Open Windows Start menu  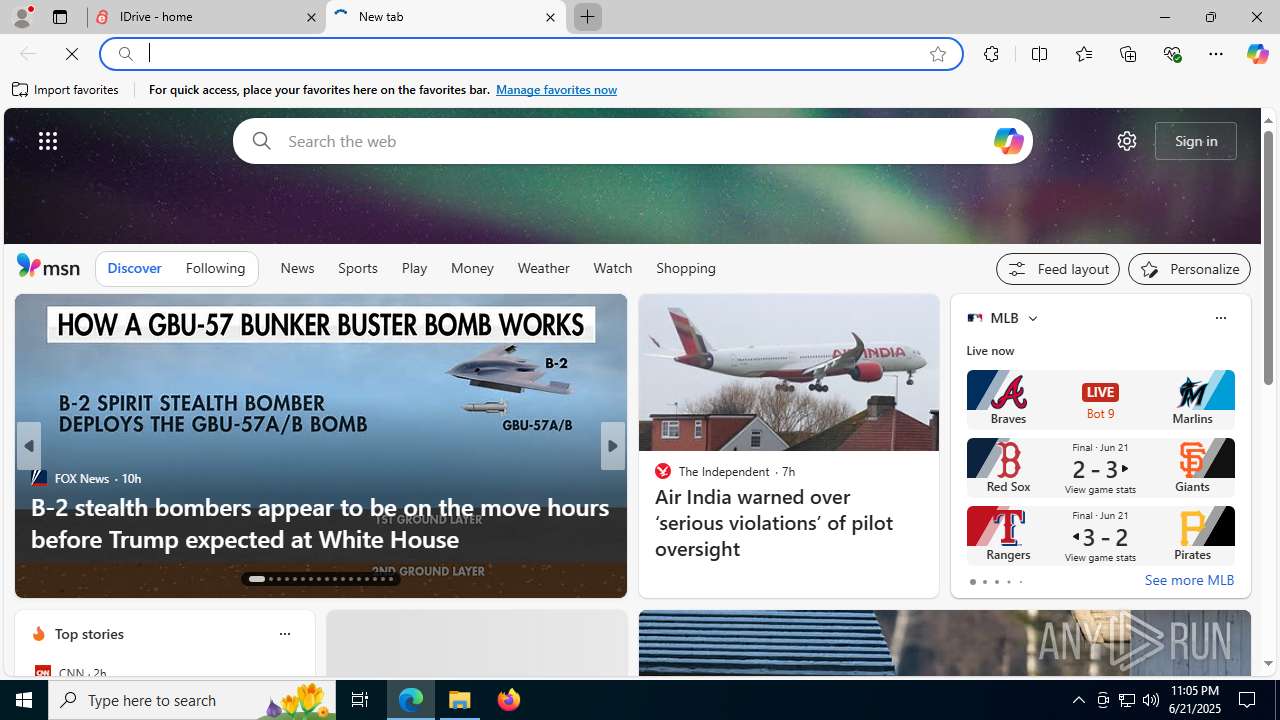click(24, 700)
